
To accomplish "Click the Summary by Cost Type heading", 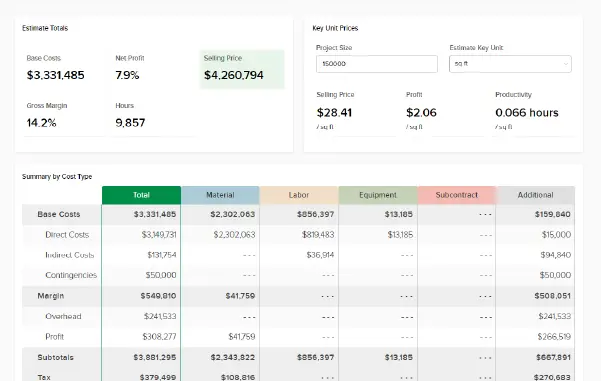I will coord(57,177).
